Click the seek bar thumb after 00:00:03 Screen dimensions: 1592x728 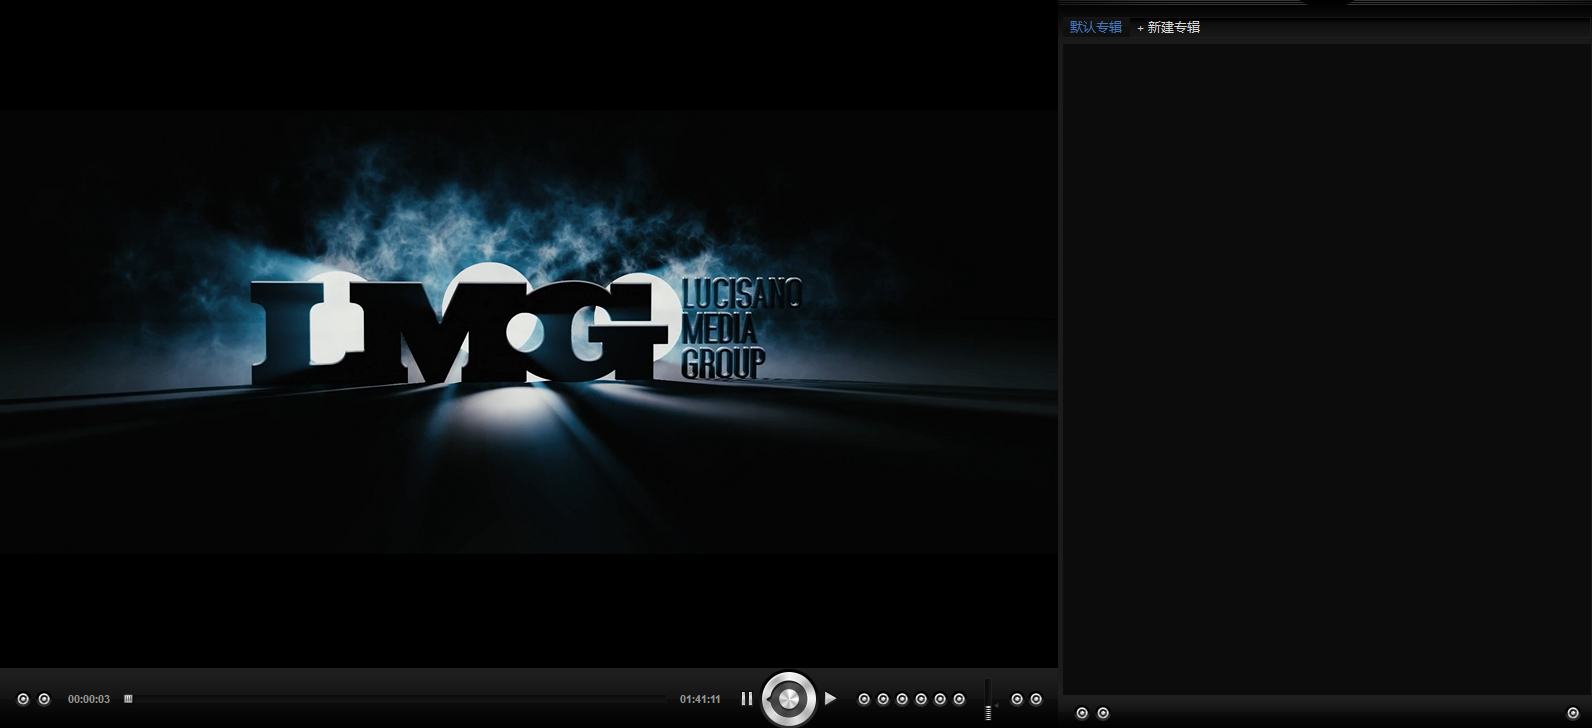click(x=128, y=699)
